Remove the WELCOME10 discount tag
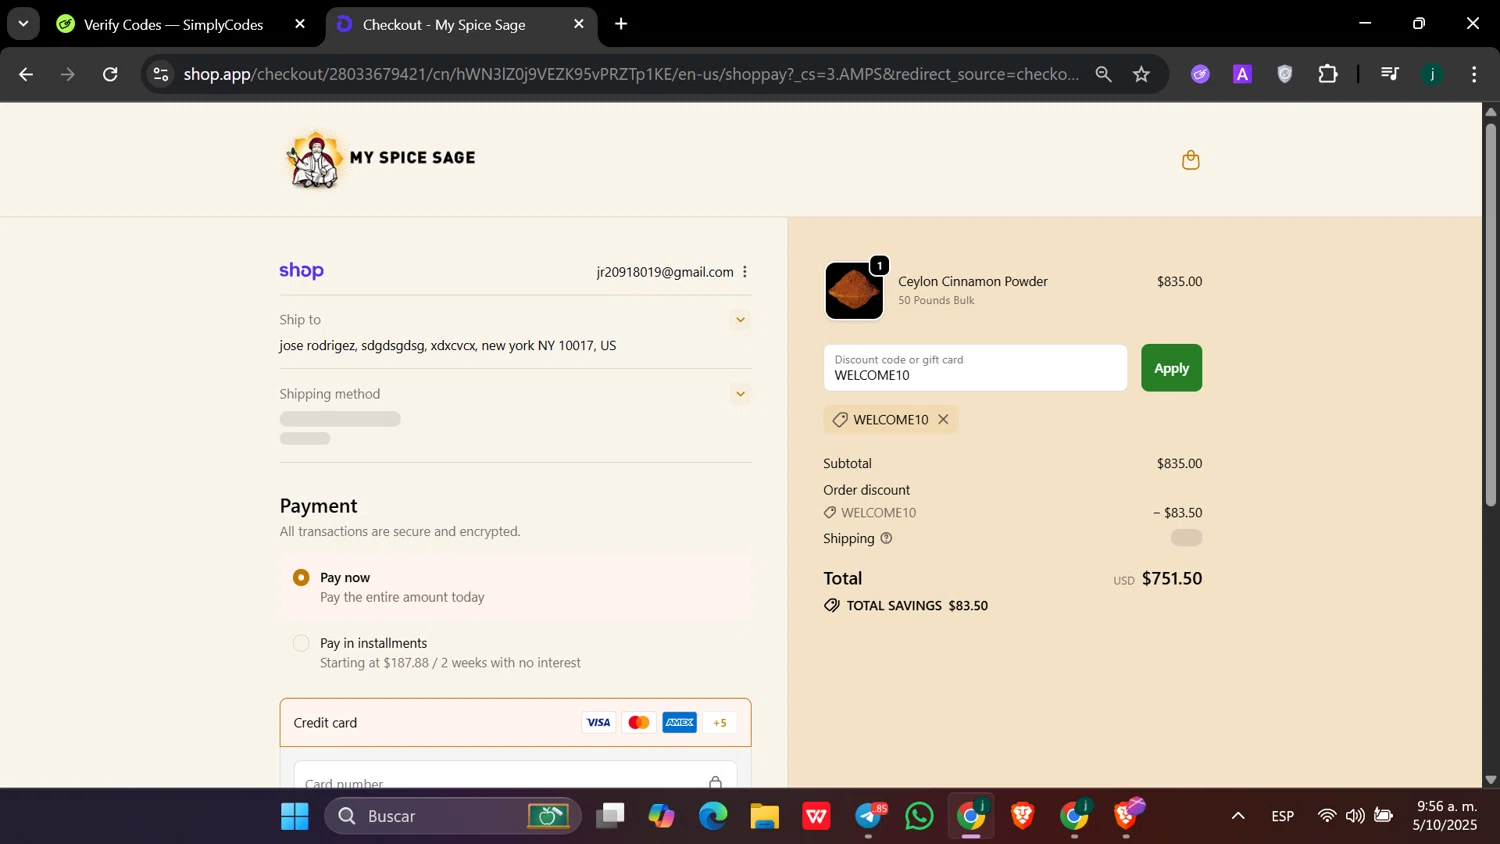The height and width of the screenshot is (844, 1500). tap(943, 420)
